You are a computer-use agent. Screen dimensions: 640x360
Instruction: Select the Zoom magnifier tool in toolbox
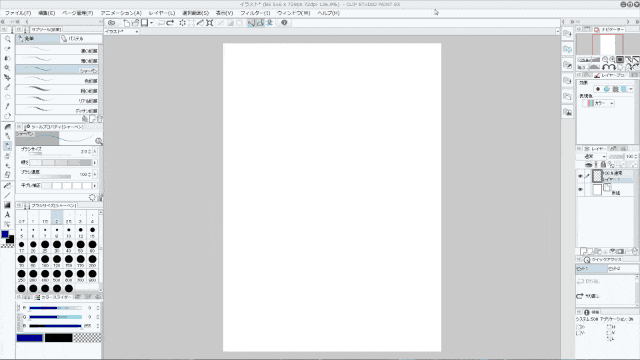tap(7, 39)
